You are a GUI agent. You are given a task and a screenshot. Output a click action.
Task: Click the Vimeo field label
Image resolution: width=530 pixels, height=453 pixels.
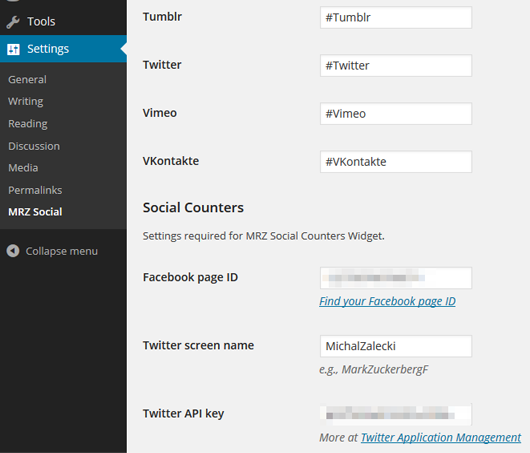160,113
